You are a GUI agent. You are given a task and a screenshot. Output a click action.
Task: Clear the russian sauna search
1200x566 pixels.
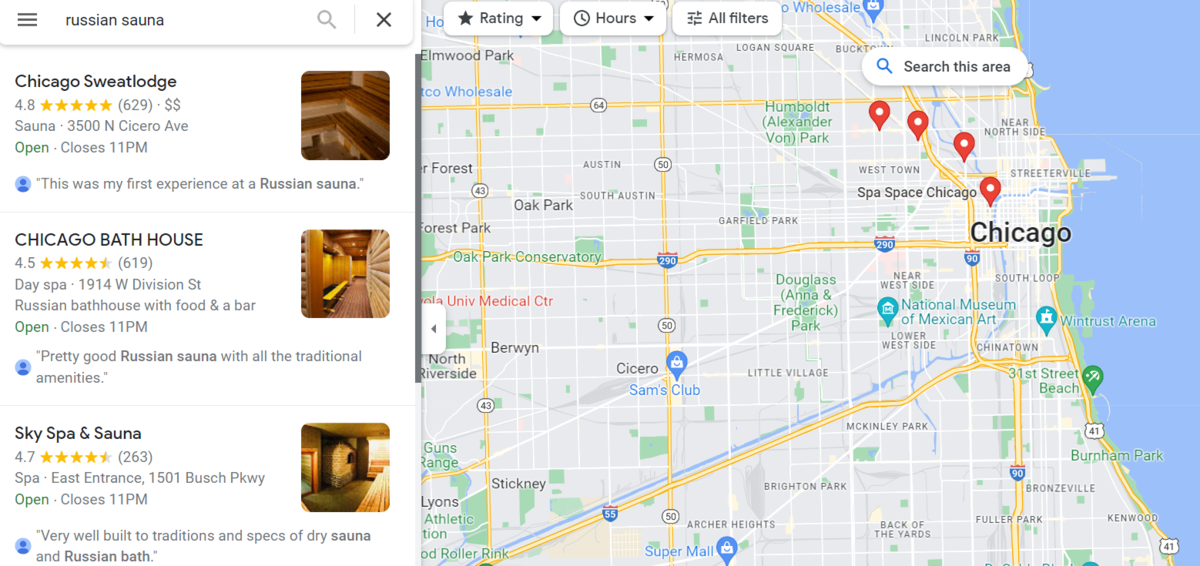[x=384, y=20]
